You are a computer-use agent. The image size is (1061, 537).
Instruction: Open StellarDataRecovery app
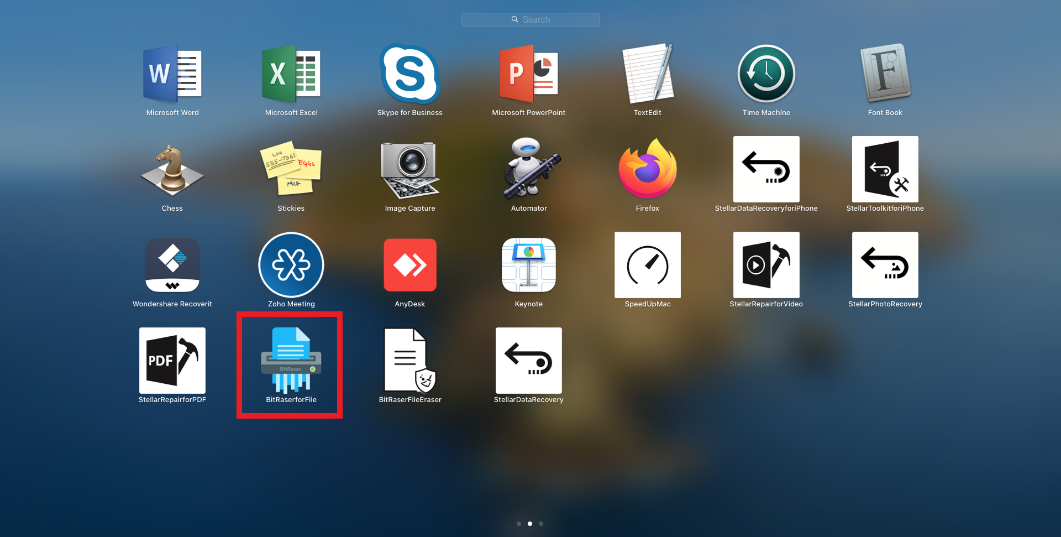click(x=528, y=360)
